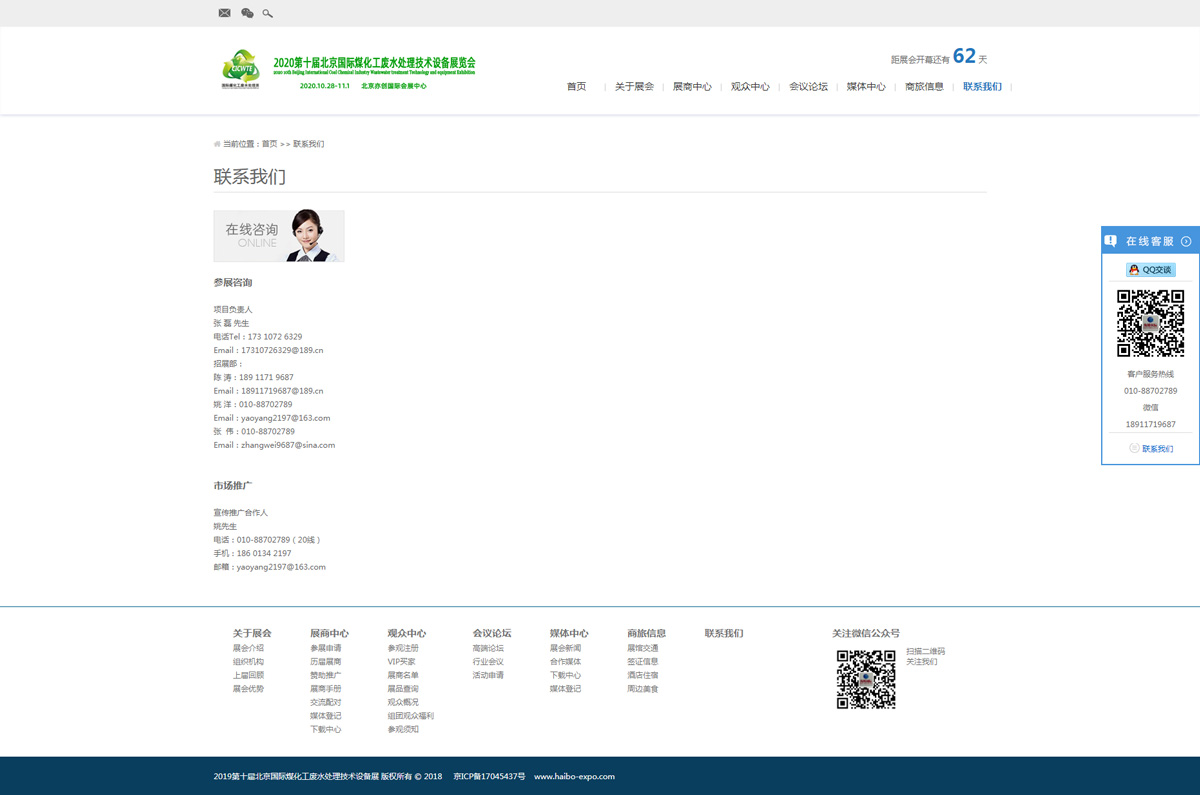
Task: Select 展商中心 in the top navigation
Action: coord(692,87)
